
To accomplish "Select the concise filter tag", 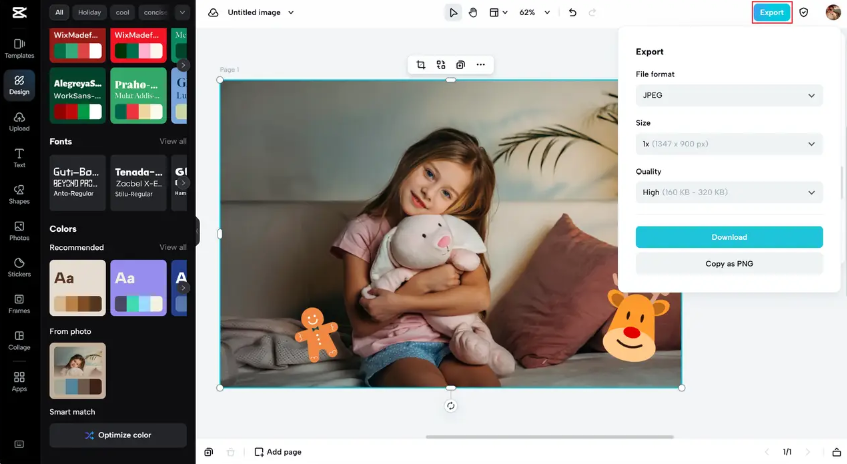I will click(x=155, y=12).
